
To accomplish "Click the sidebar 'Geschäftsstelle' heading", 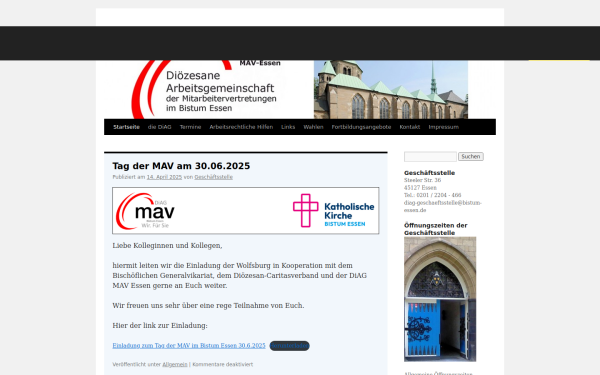I will [429, 173].
